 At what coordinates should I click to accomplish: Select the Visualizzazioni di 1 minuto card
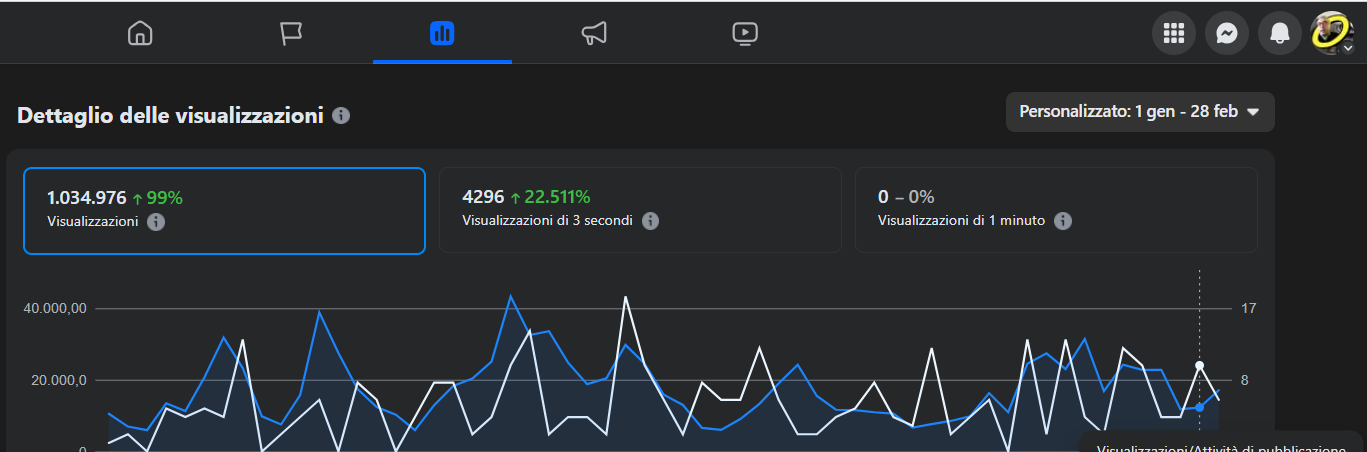pos(1056,210)
